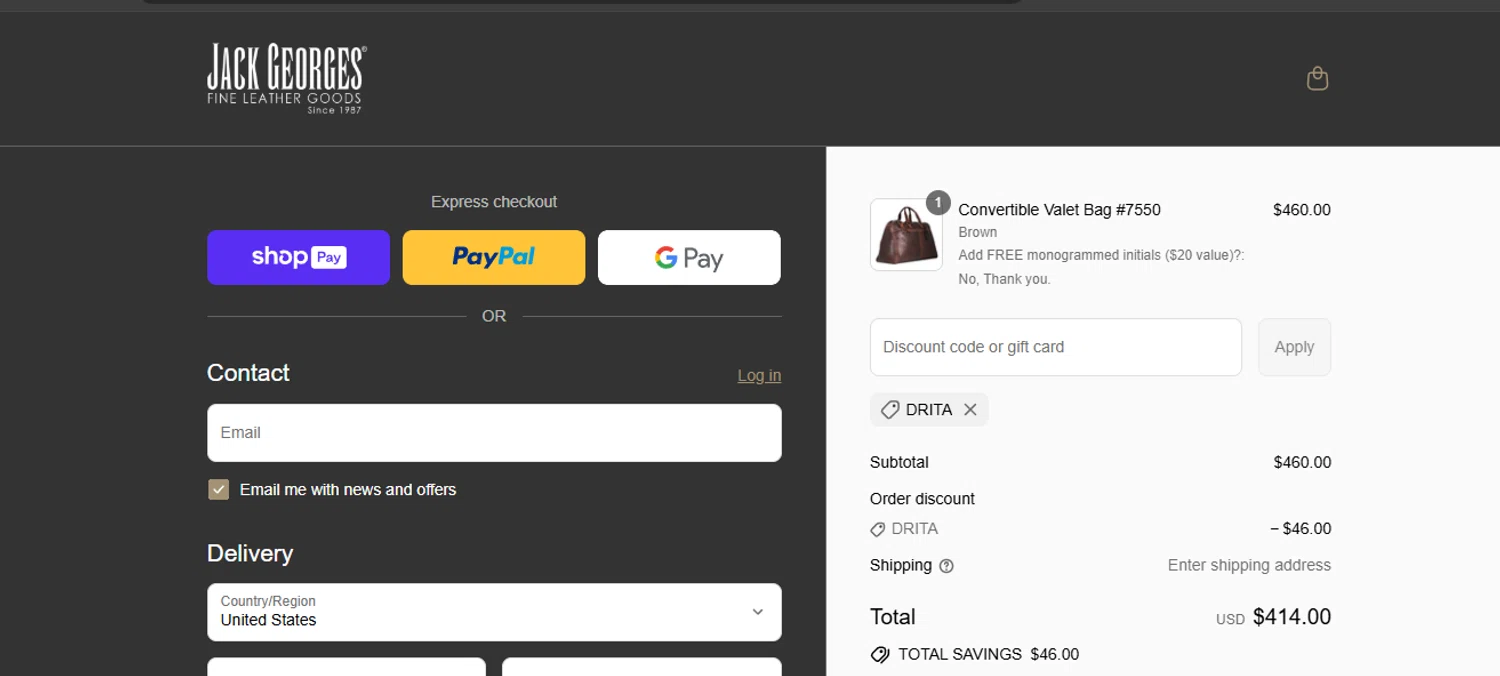Click the Subtotal $460.00 value
Screen dimensions: 1500x676
1302,462
